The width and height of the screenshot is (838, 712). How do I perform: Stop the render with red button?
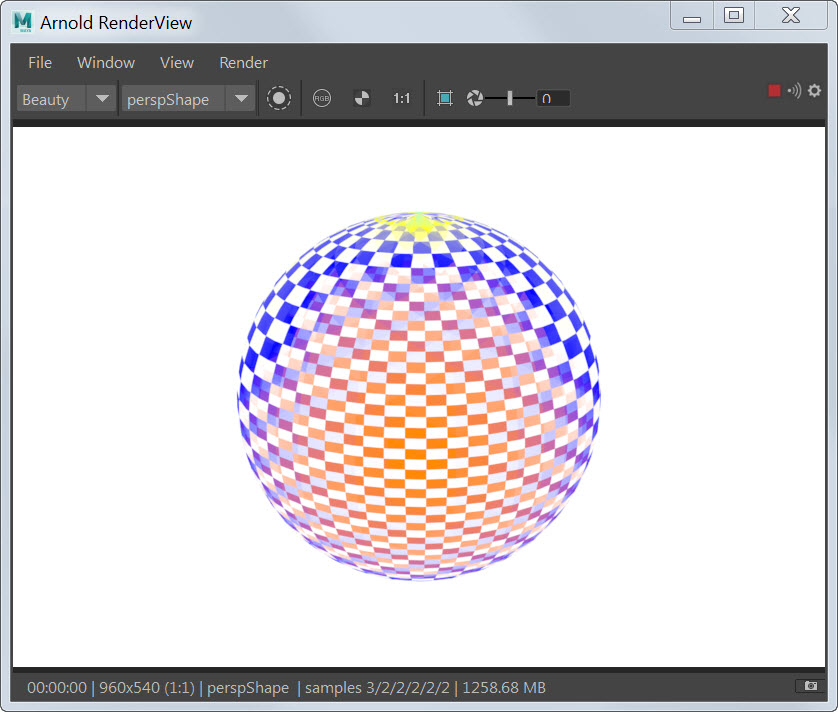pyautogui.click(x=774, y=91)
